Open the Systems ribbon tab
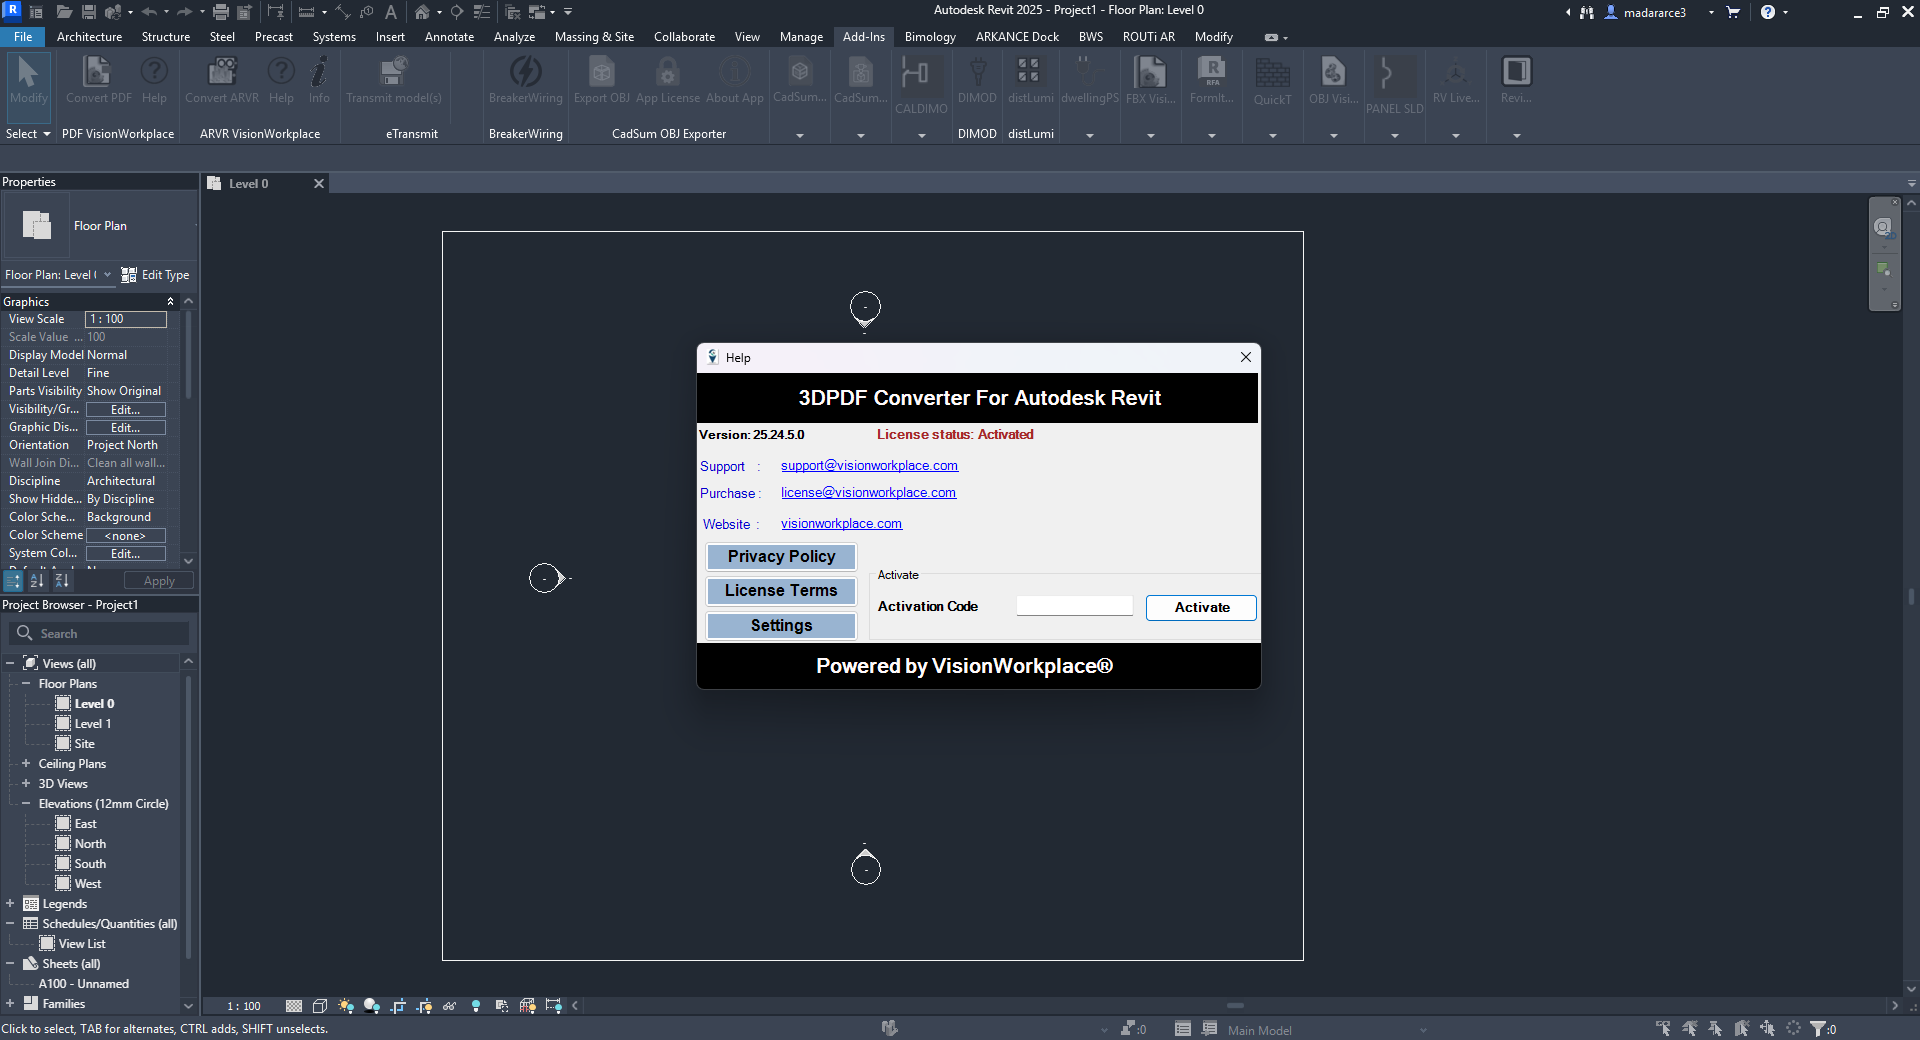The height and width of the screenshot is (1040, 1920). (334, 37)
